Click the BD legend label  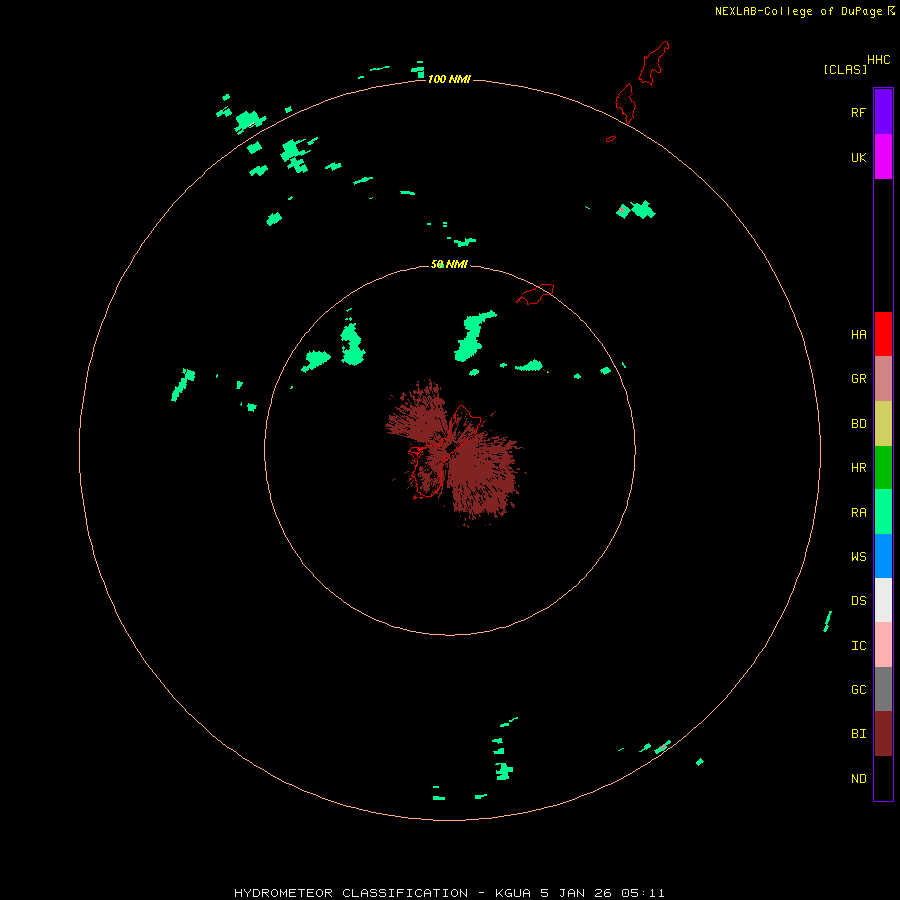858,424
